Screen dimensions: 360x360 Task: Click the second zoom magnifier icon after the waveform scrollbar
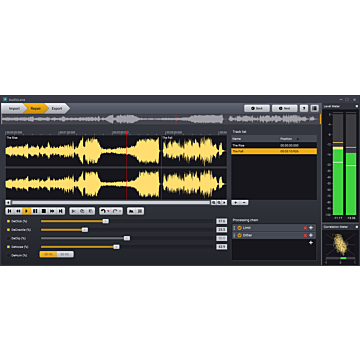click(219, 202)
